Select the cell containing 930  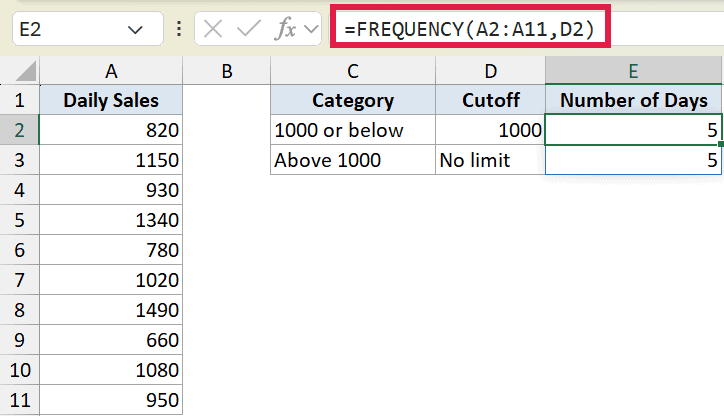(x=111, y=190)
